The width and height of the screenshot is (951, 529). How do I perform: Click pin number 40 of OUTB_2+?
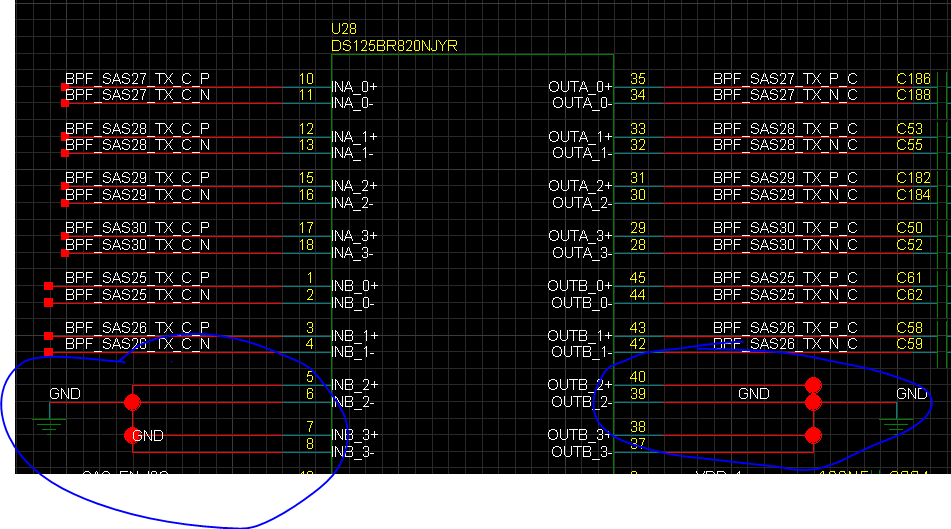(638, 377)
